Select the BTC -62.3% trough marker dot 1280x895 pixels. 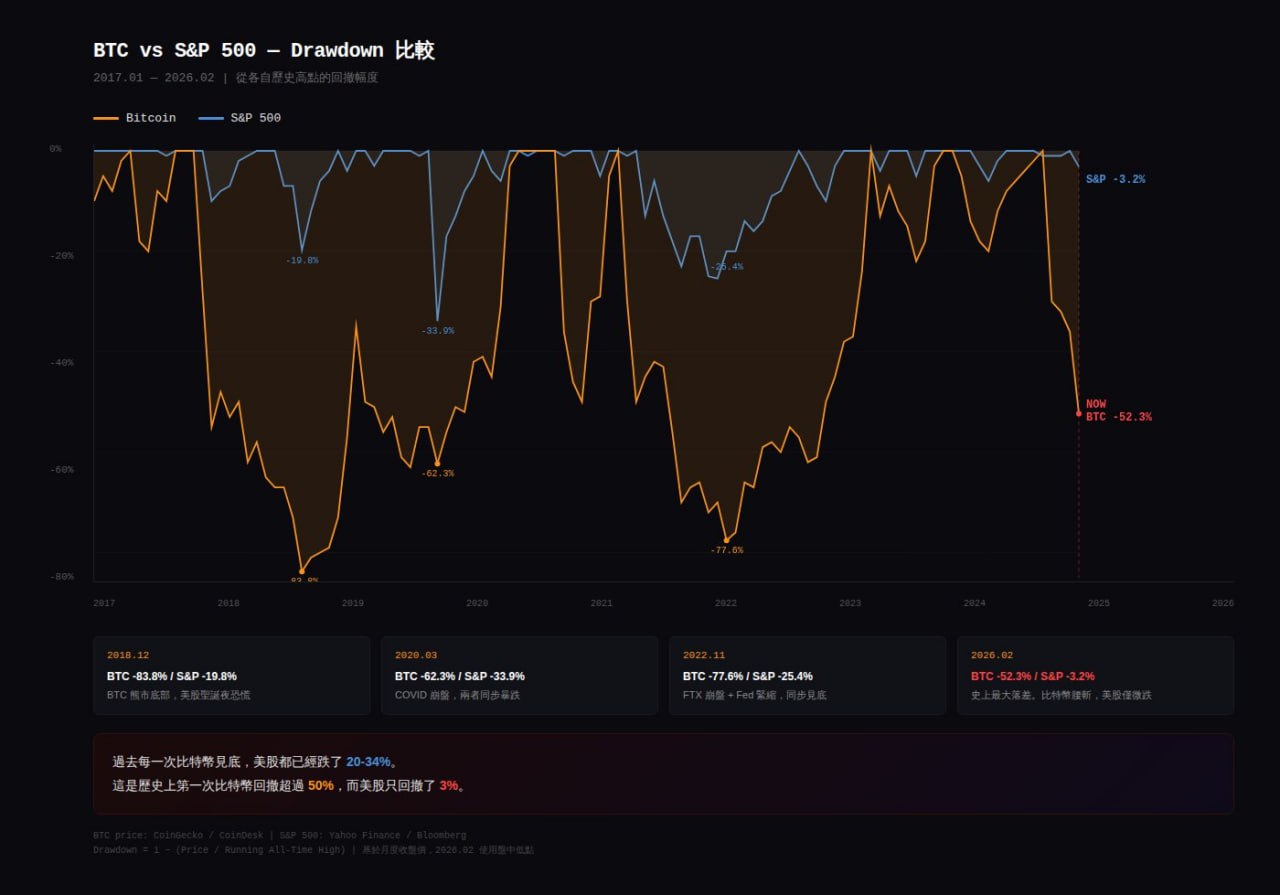[x=437, y=464]
